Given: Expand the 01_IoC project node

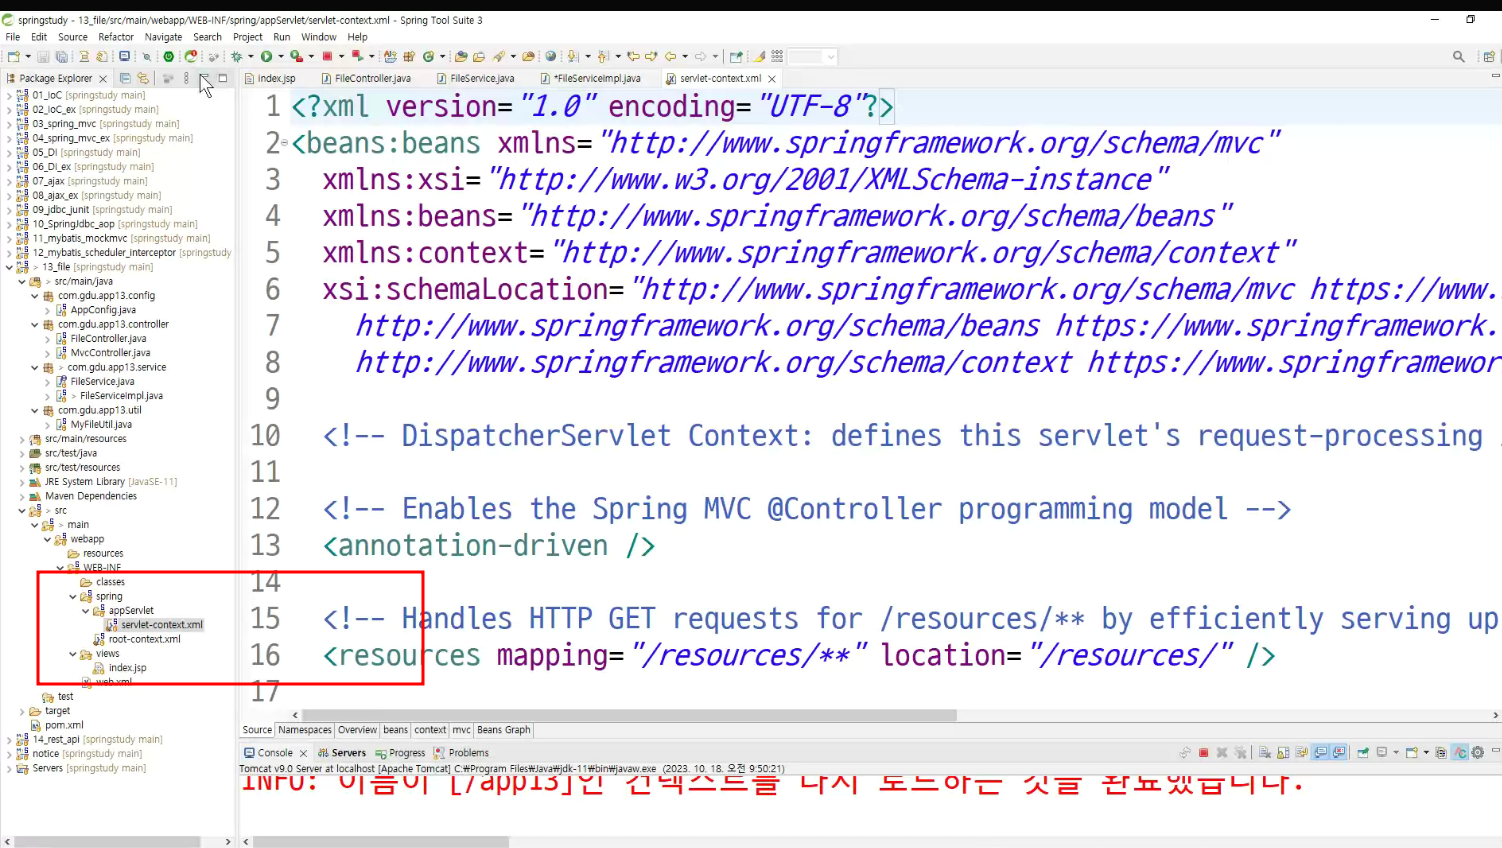Looking at the screenshot, I should pos(10,96).
